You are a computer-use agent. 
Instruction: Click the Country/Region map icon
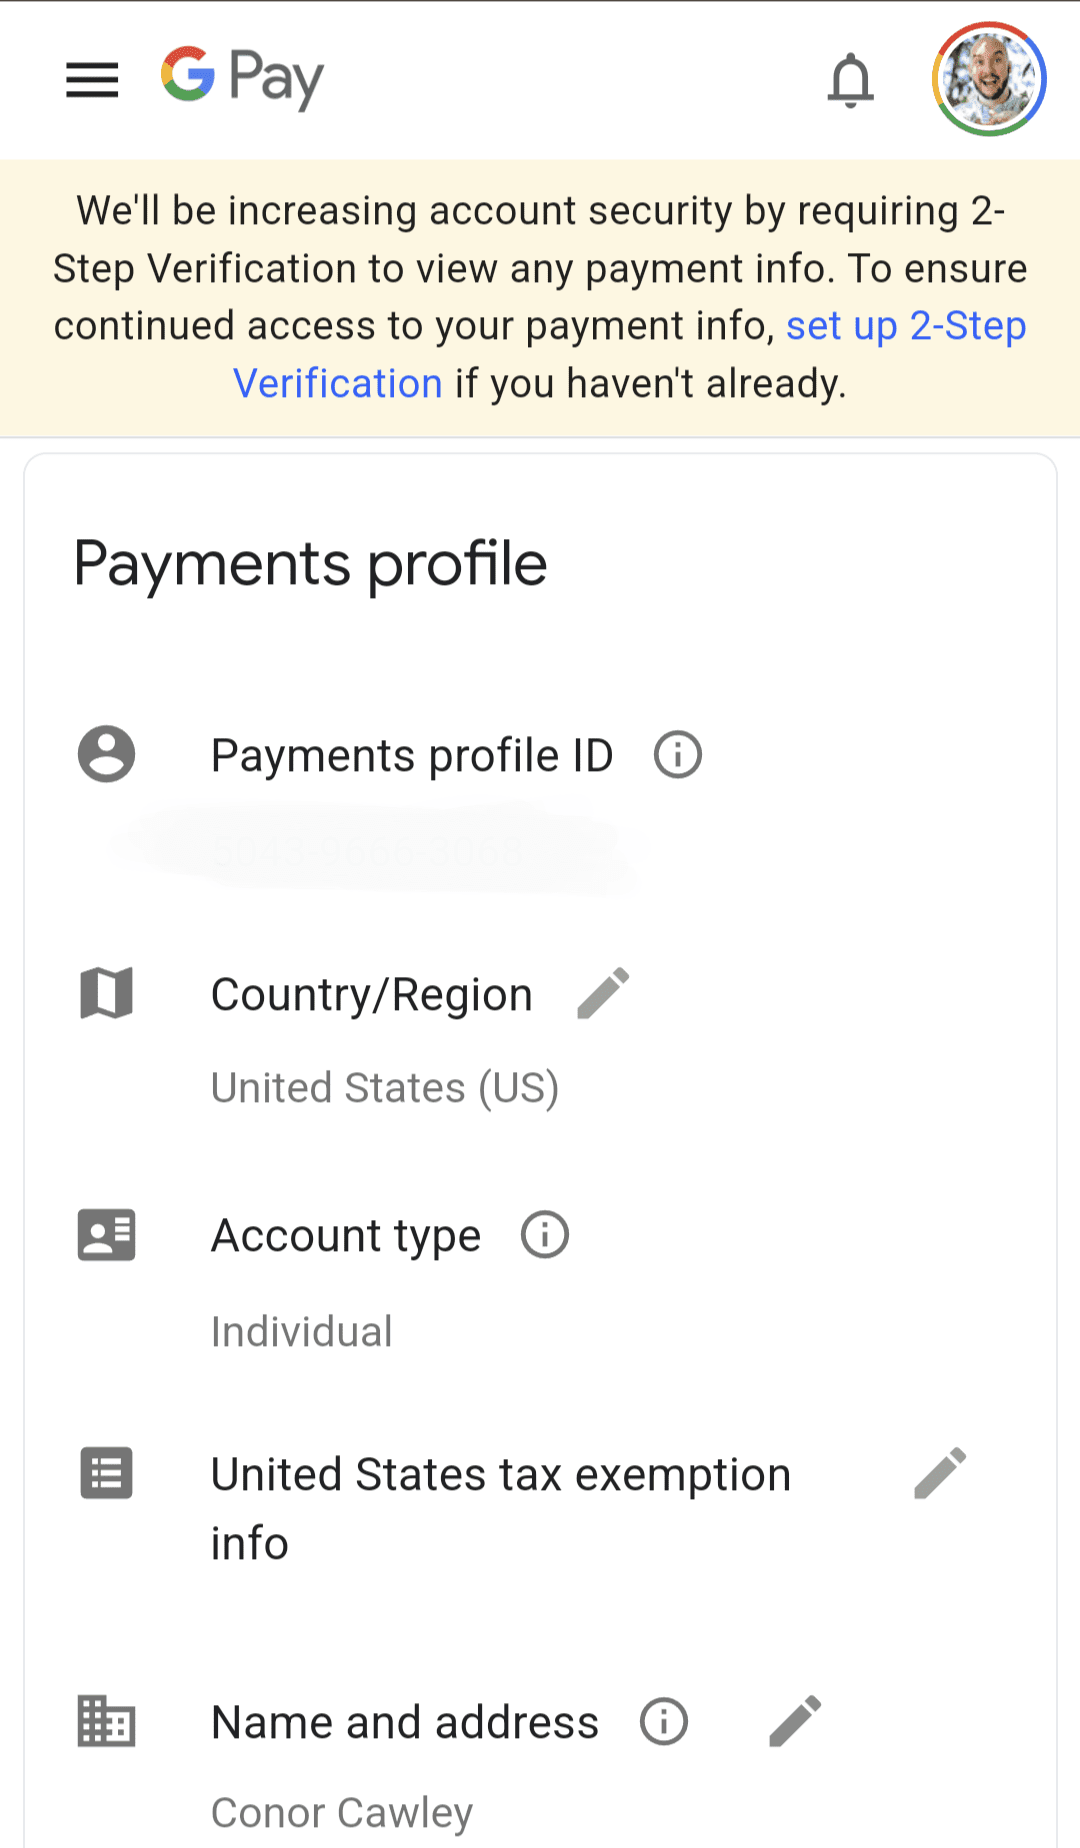point(106,993)
